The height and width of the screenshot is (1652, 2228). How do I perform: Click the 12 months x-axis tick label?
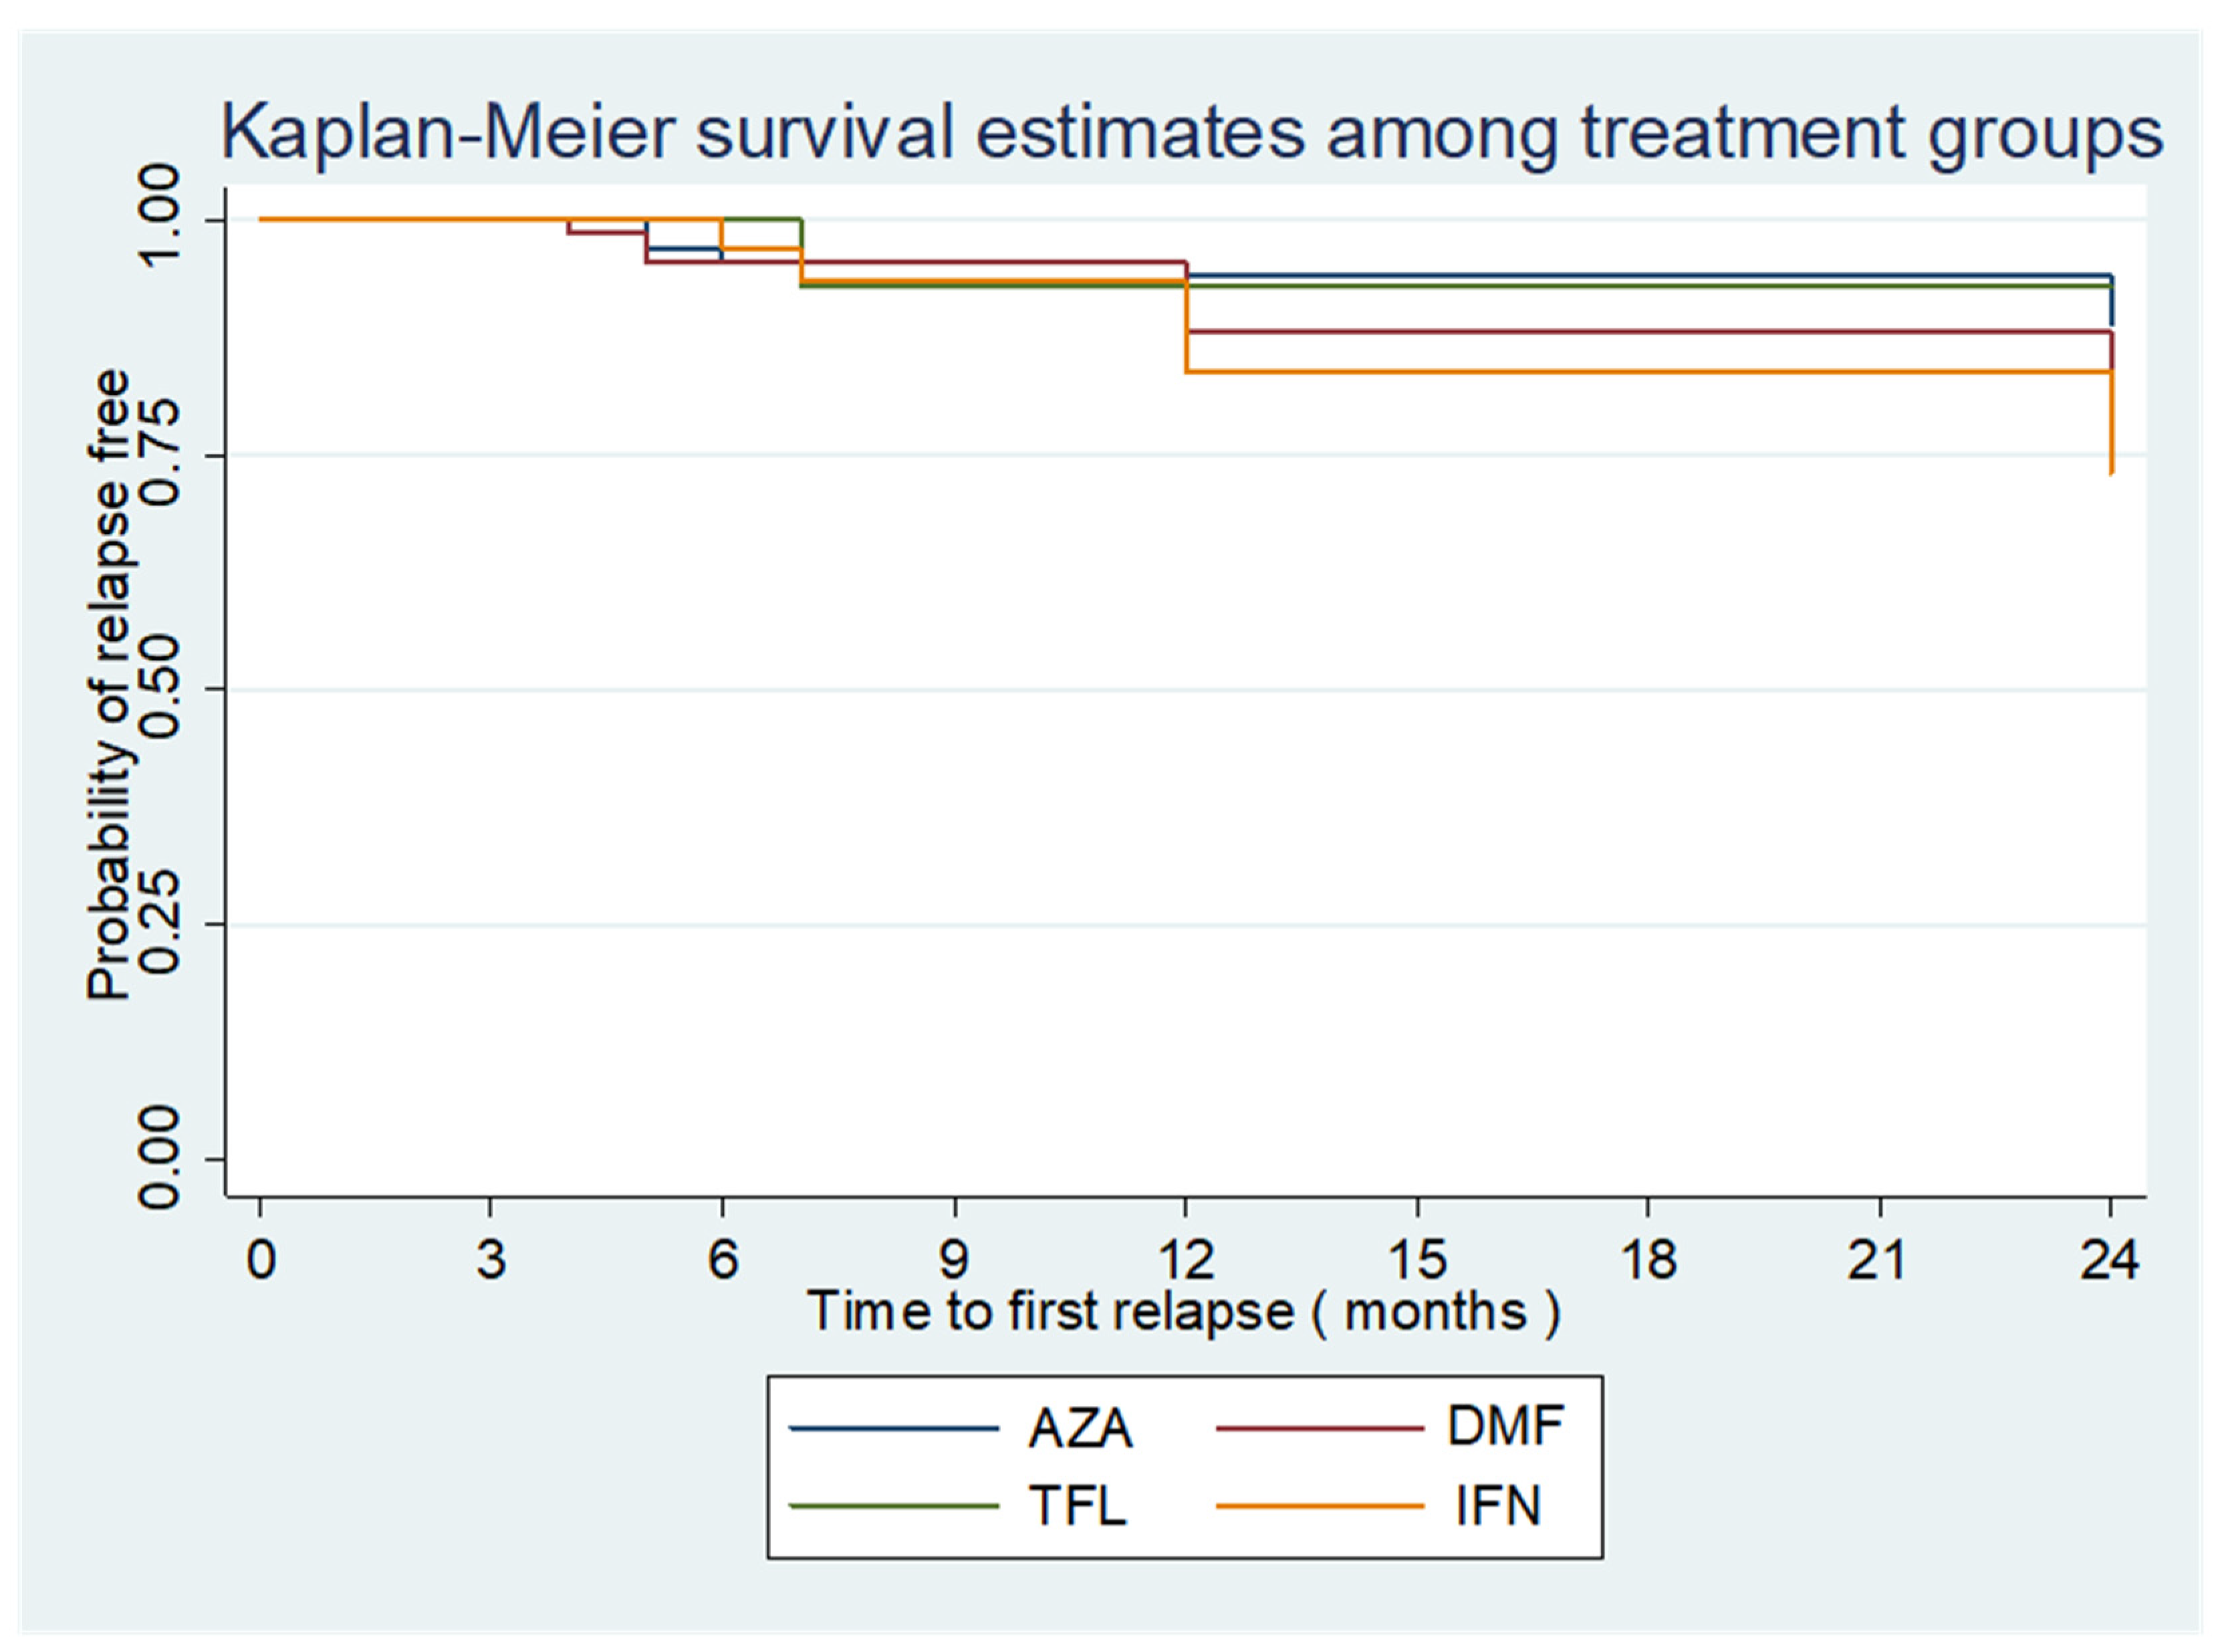tap(1186, 1260)
